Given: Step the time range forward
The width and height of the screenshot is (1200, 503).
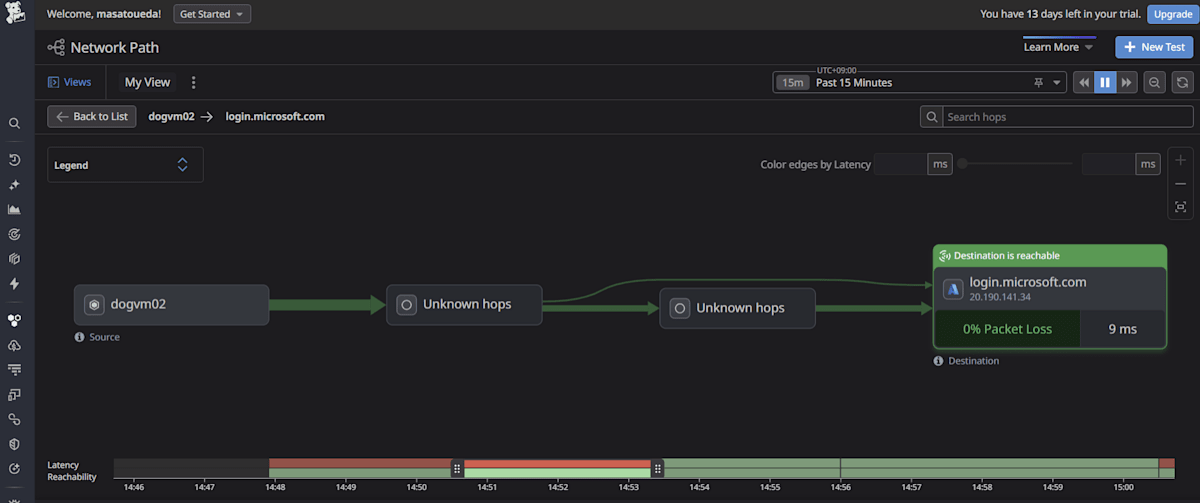Looking at the screenshot, I should coord(1127,82).
